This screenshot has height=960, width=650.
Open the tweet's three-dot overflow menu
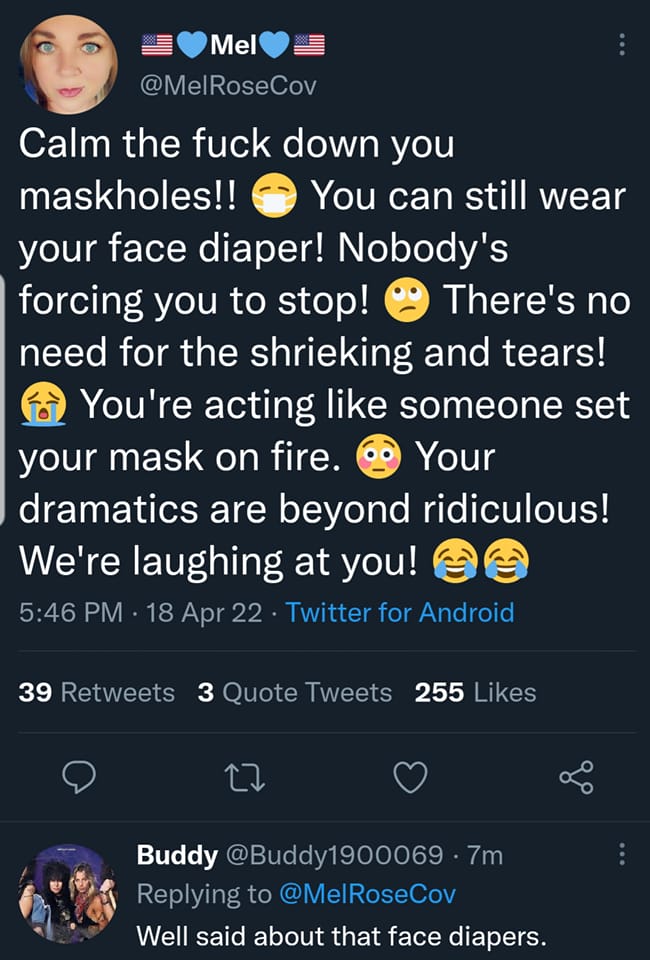[x=621, y=45]
